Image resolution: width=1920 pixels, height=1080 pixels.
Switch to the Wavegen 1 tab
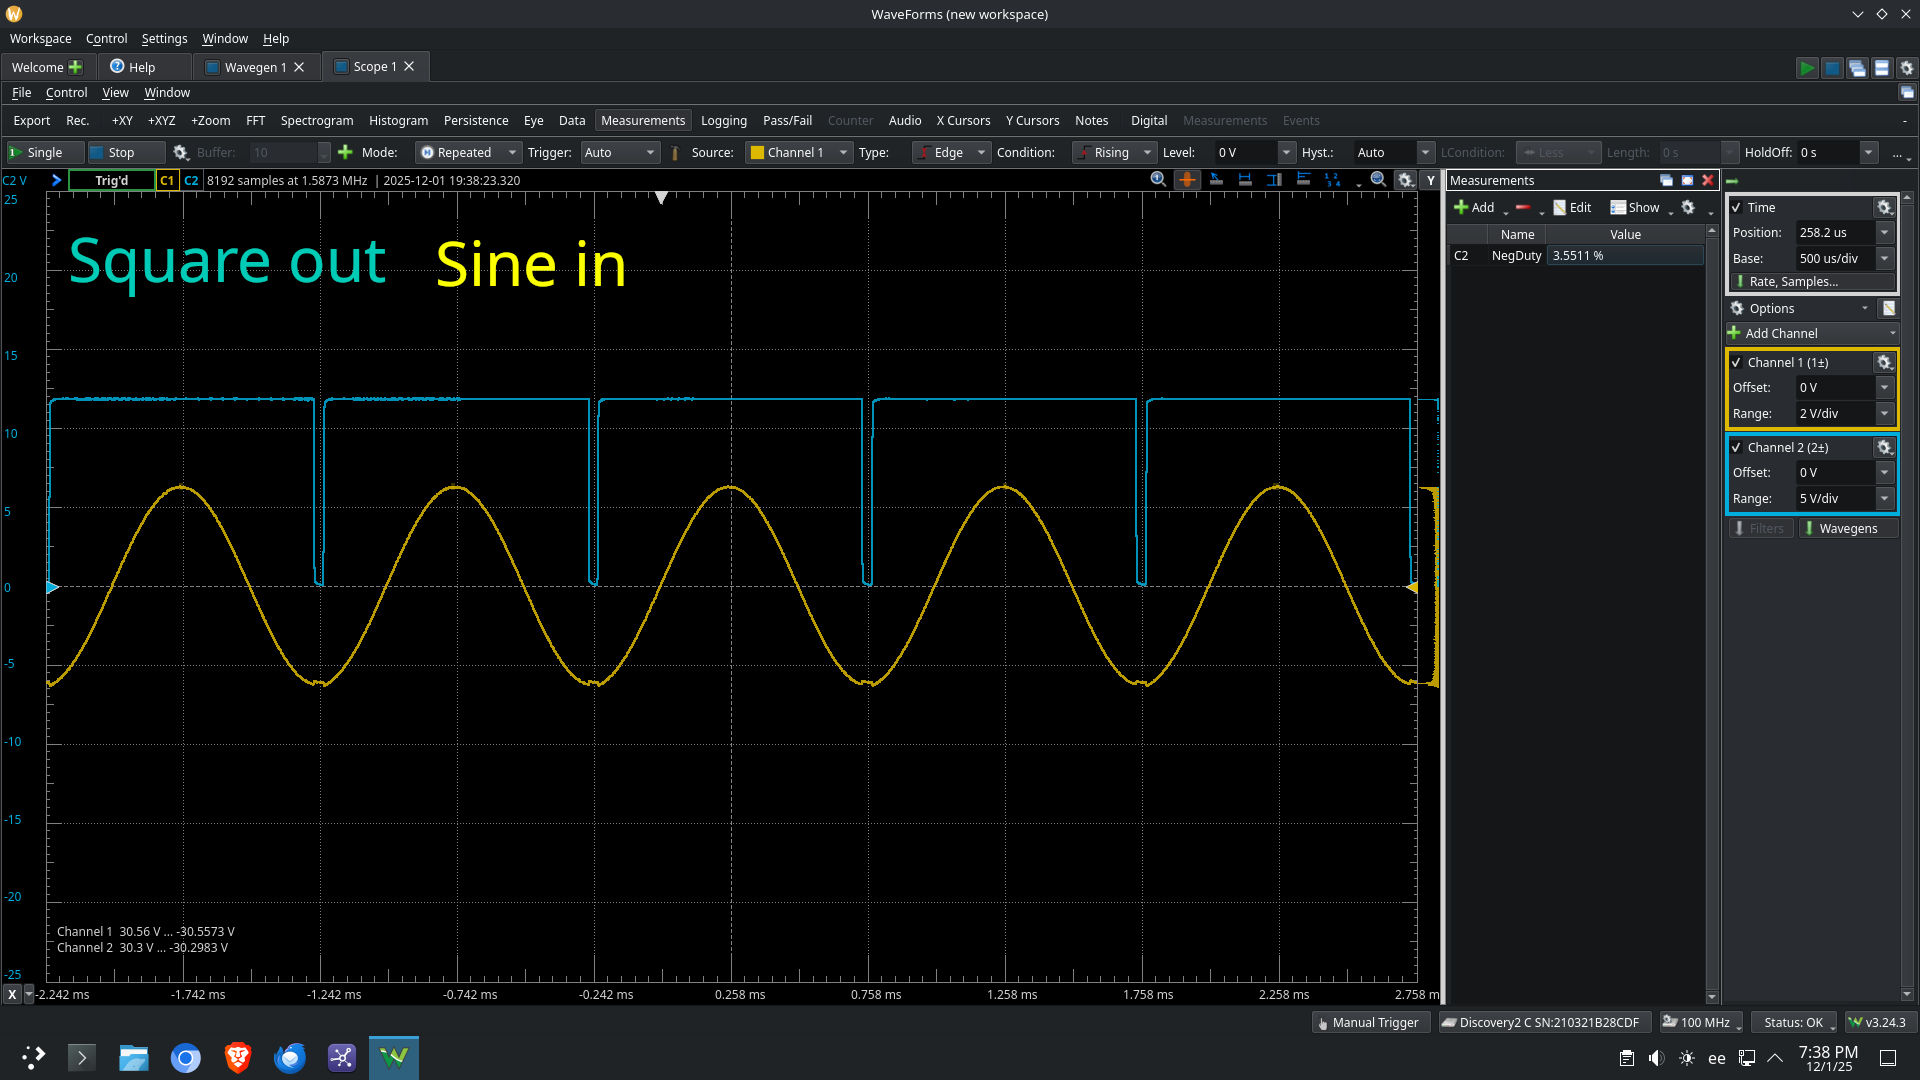tap(255, 67)
